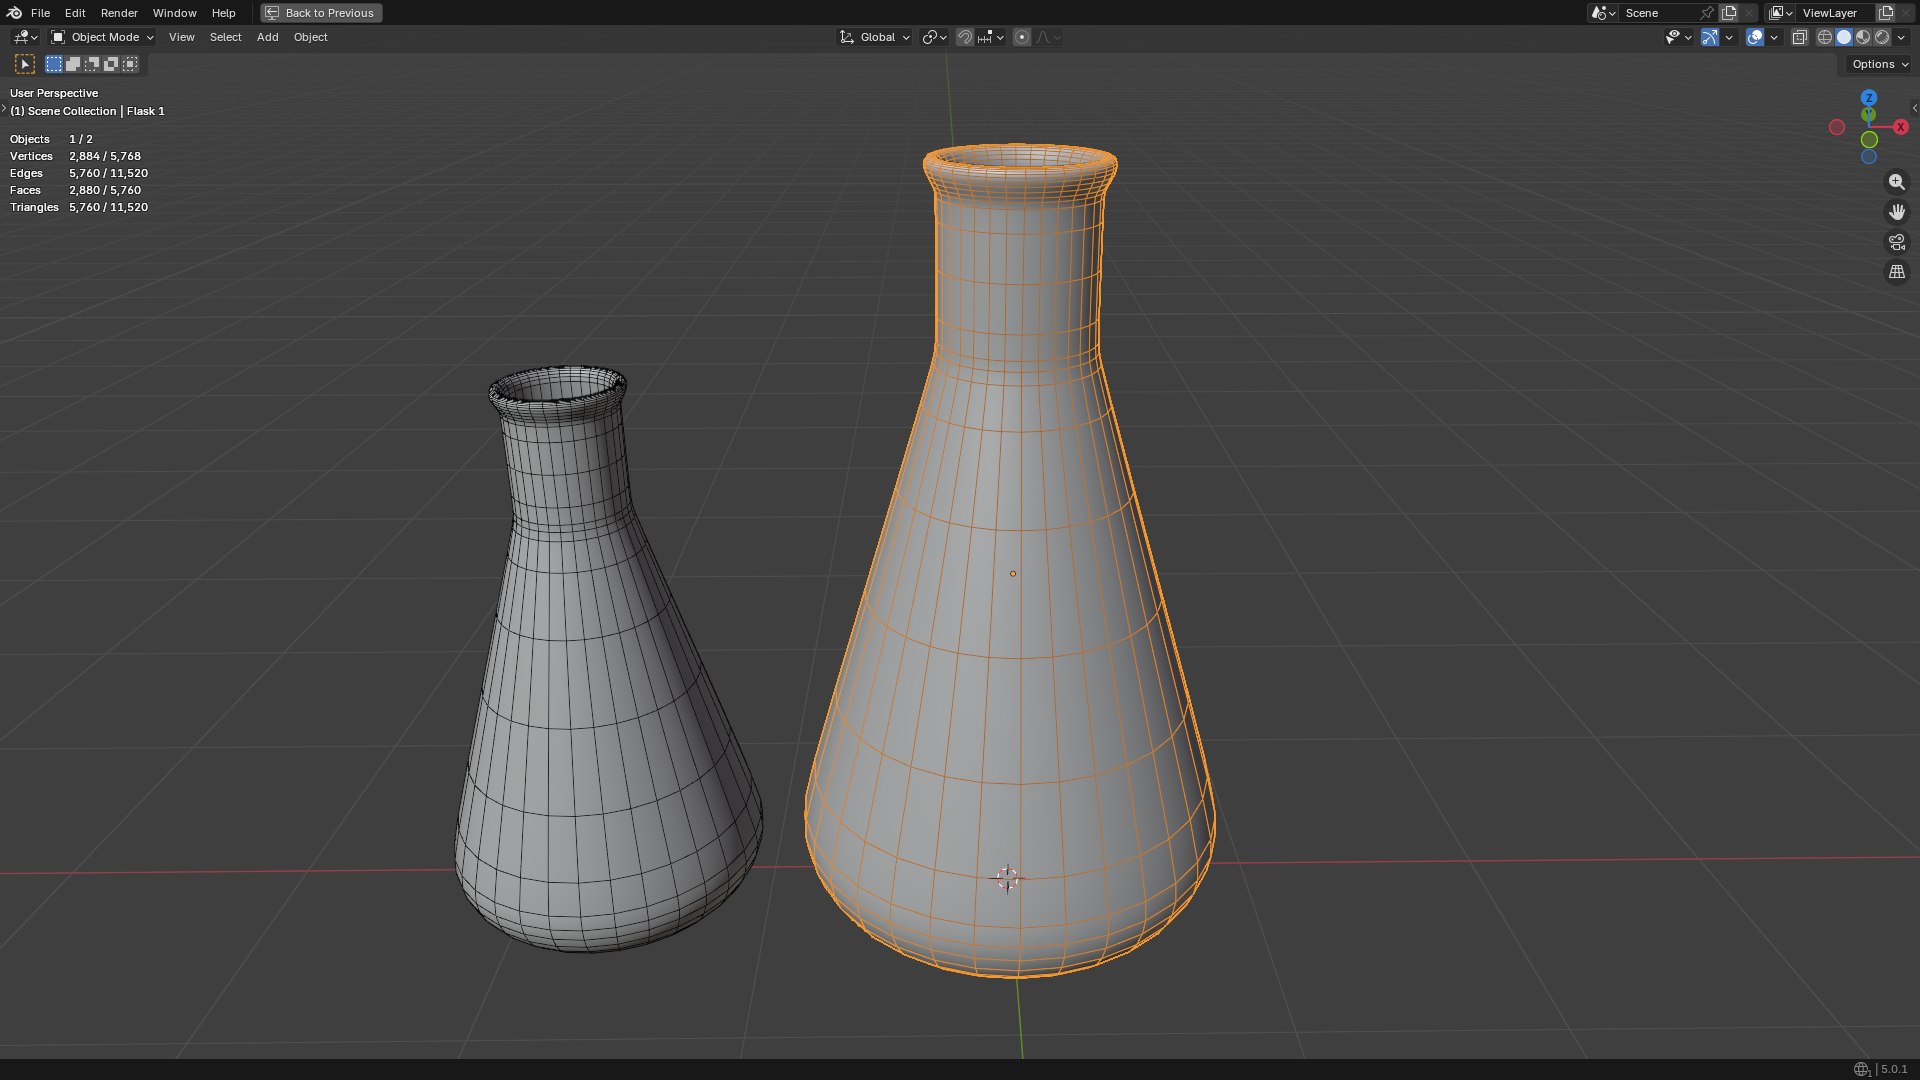The image size is (1920, 1080).
Task: Toggle proportional editing
Action: 1021,37
